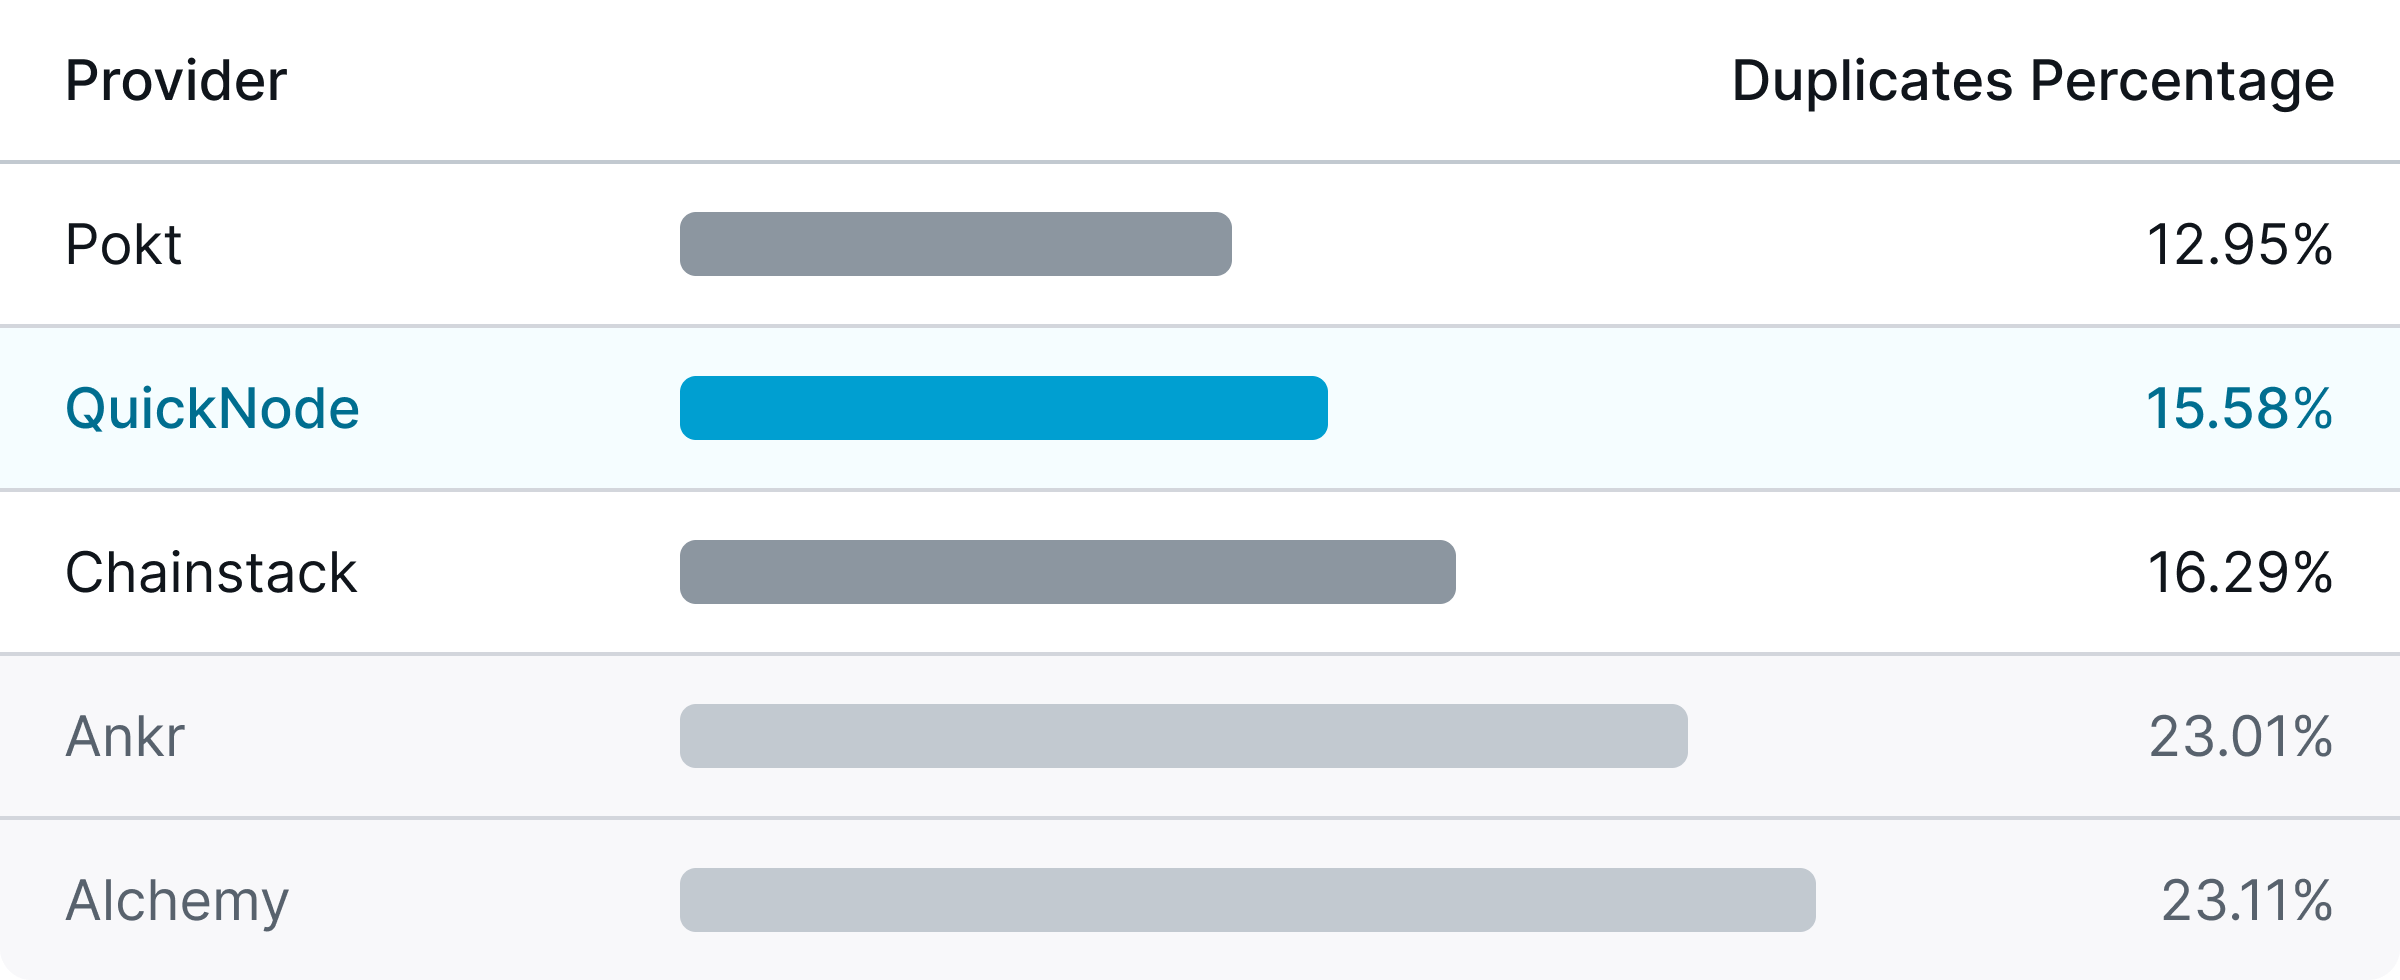Click the 12.95% value for Pokt
Screen dimensions: 2400x980
coord(2240,244)
